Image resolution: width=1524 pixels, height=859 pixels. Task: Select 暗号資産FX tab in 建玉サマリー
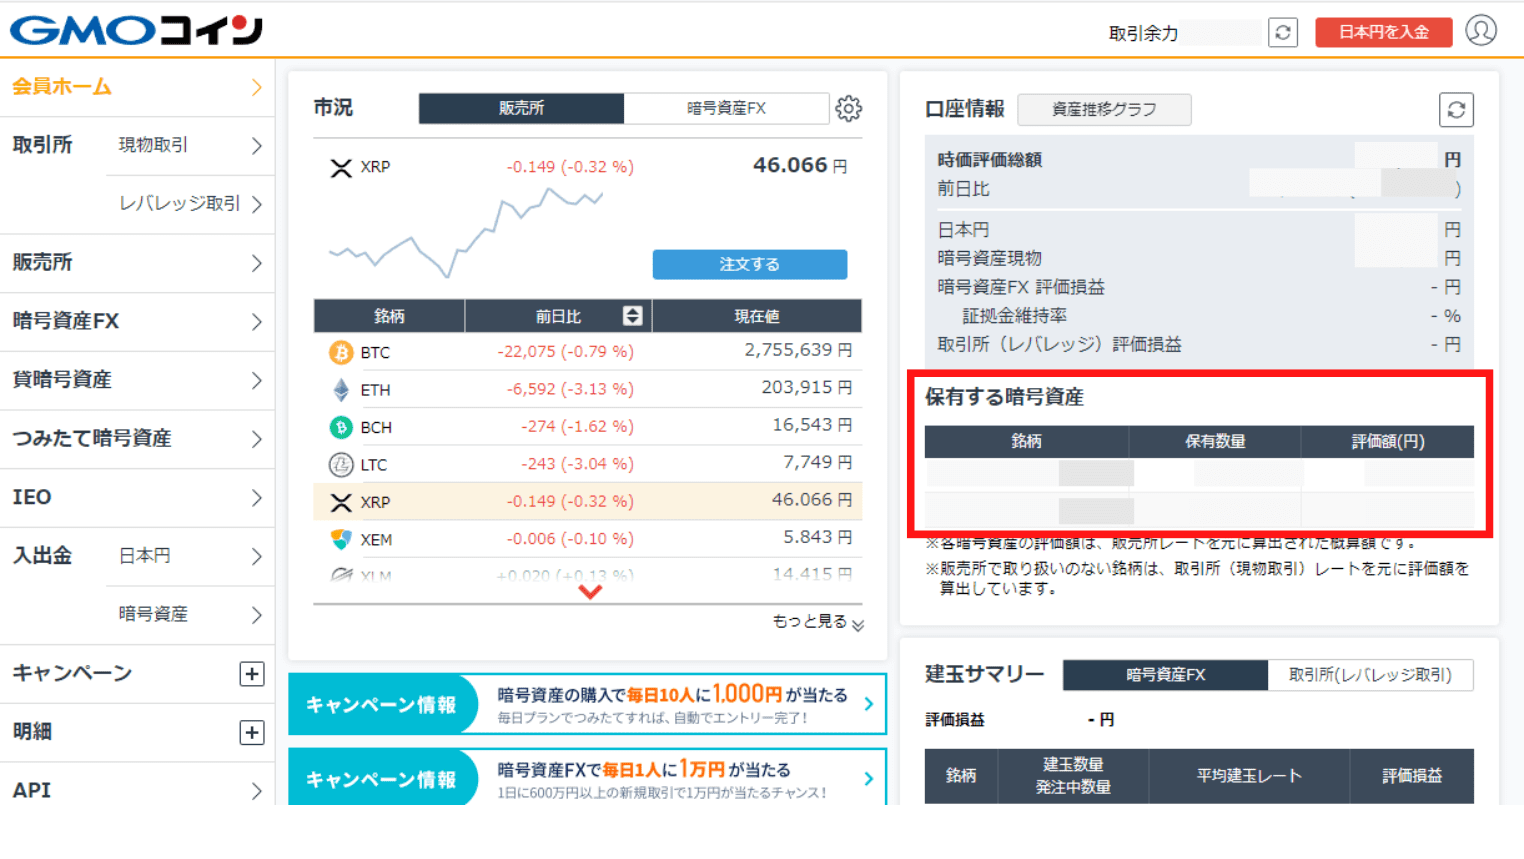1165,675
